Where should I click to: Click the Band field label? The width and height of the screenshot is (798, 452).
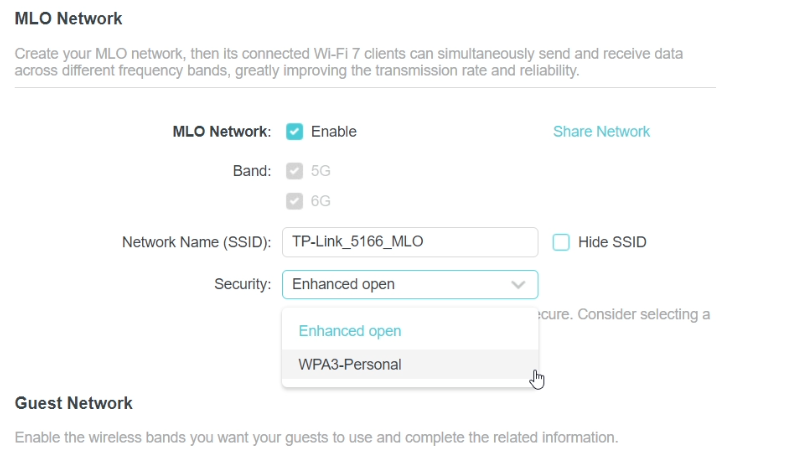(x=252, y=171)
